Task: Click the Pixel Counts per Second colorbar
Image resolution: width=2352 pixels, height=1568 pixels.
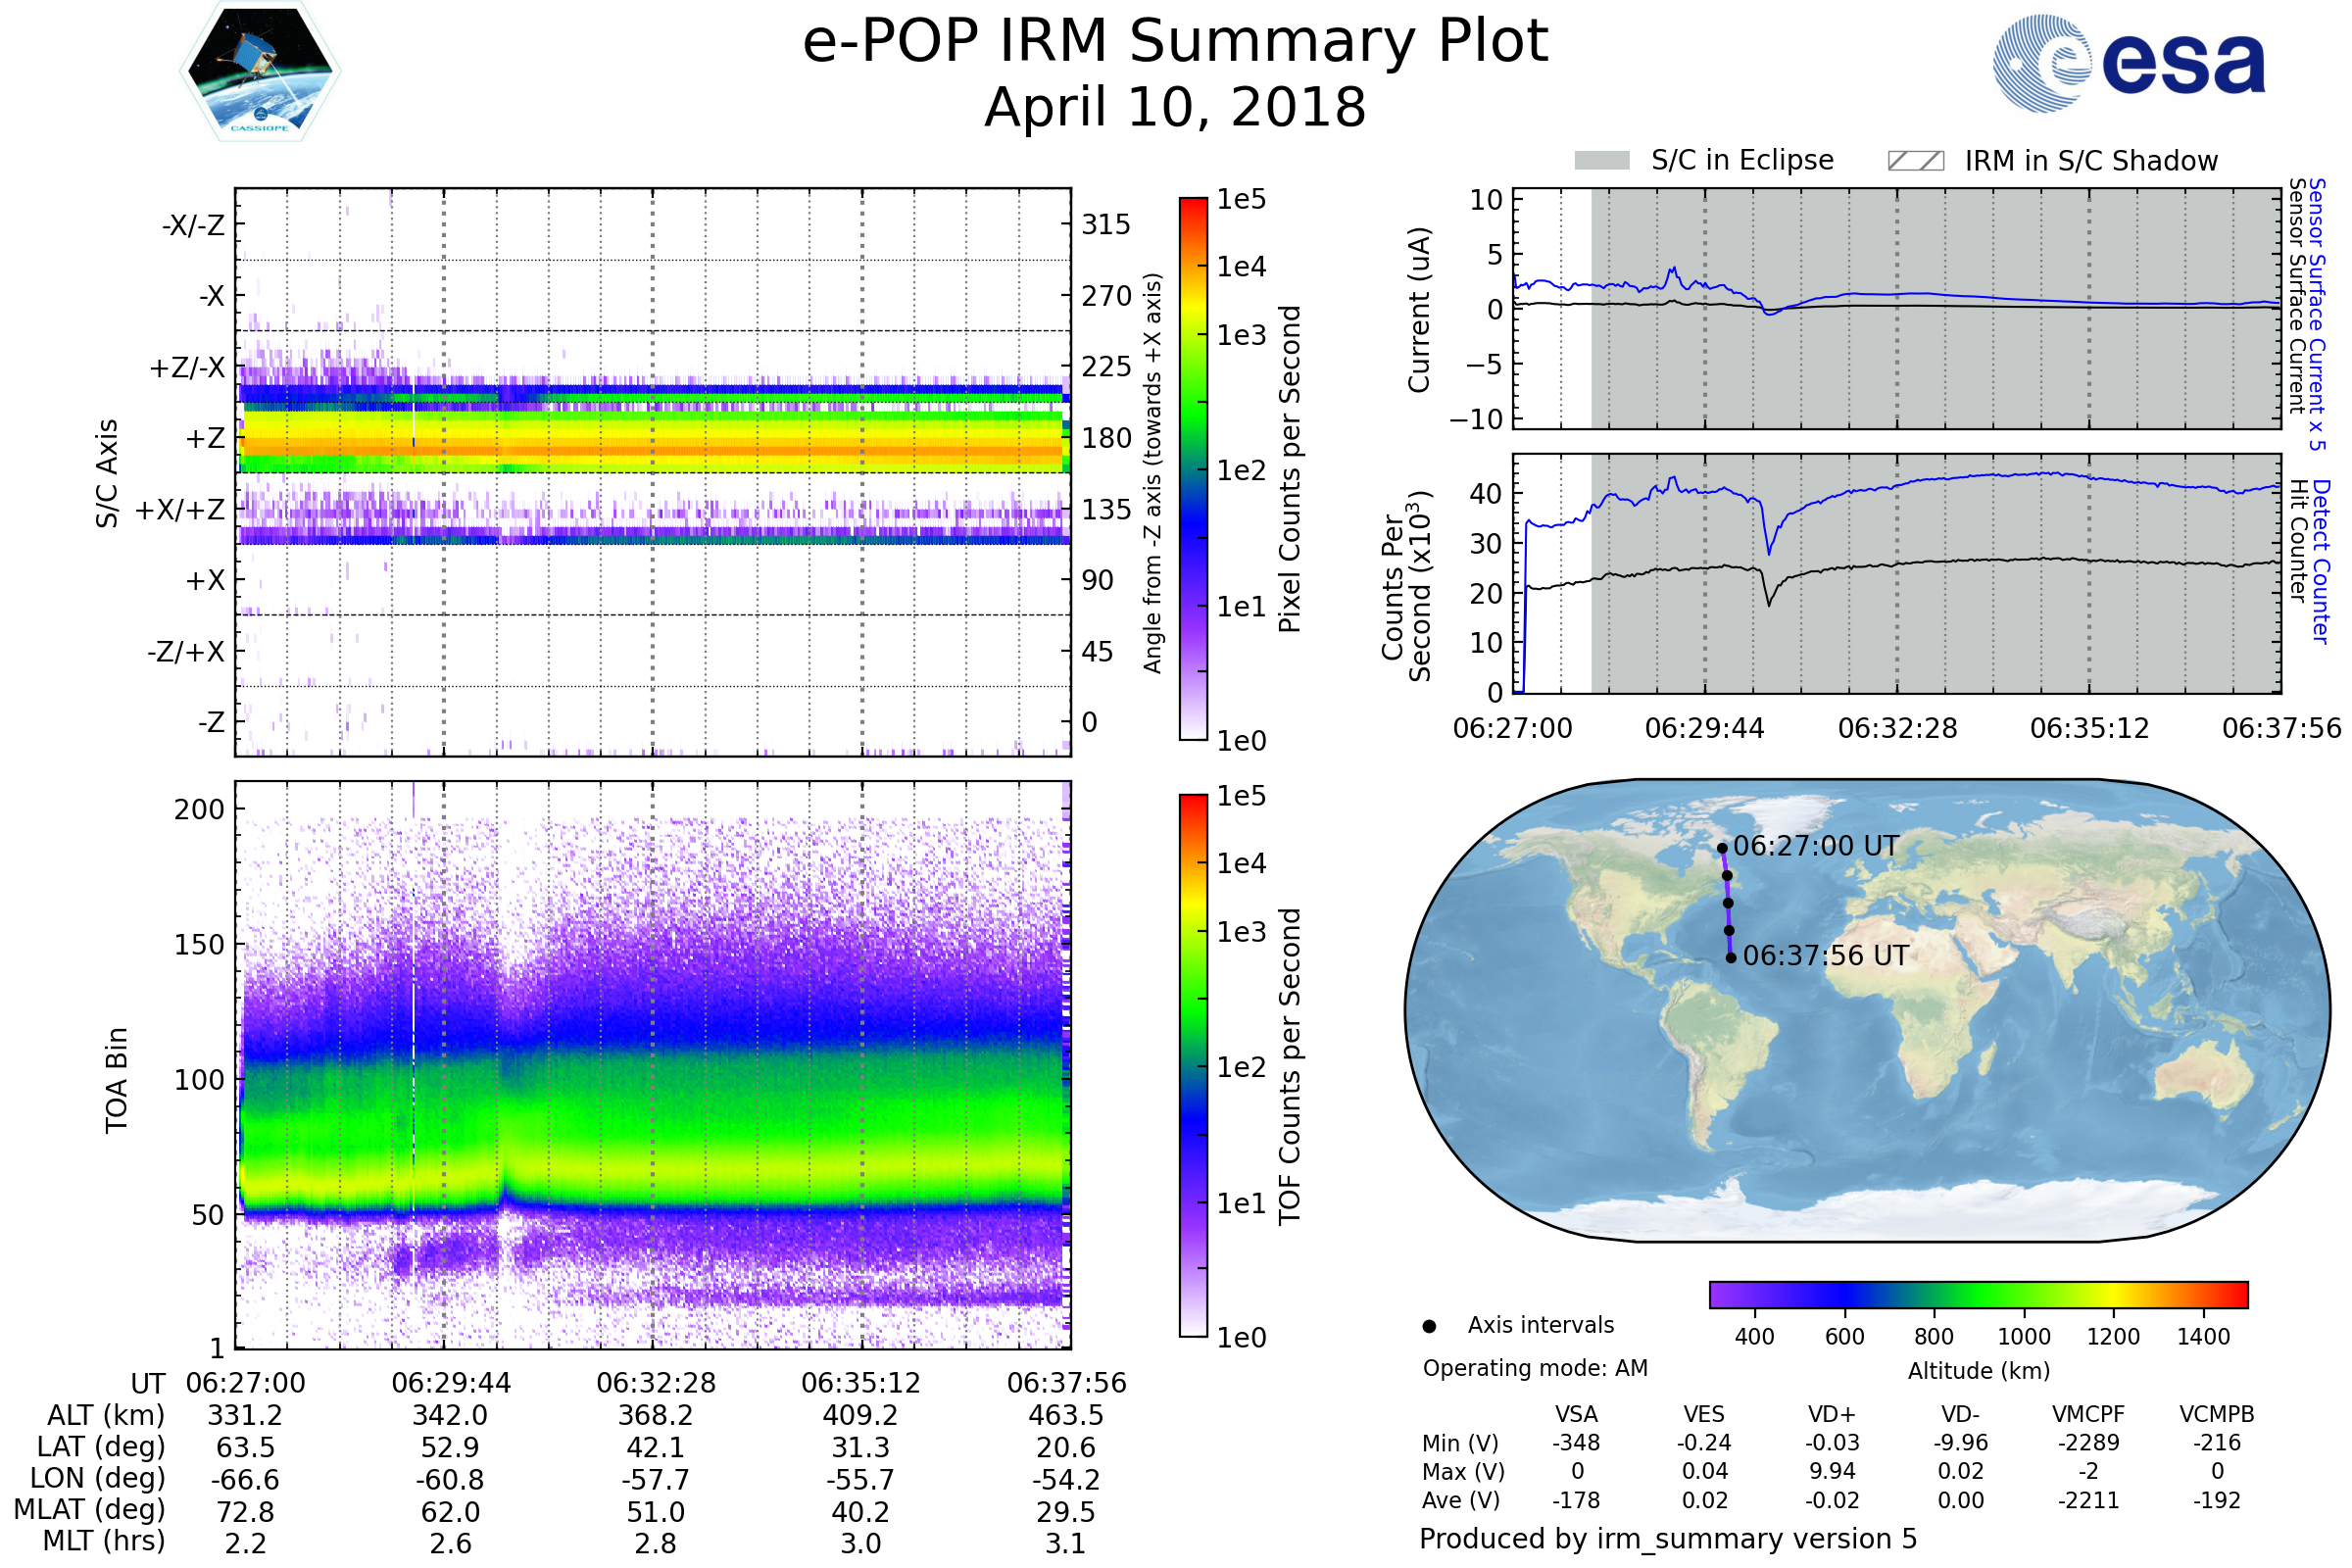Action: point(1193,468)
